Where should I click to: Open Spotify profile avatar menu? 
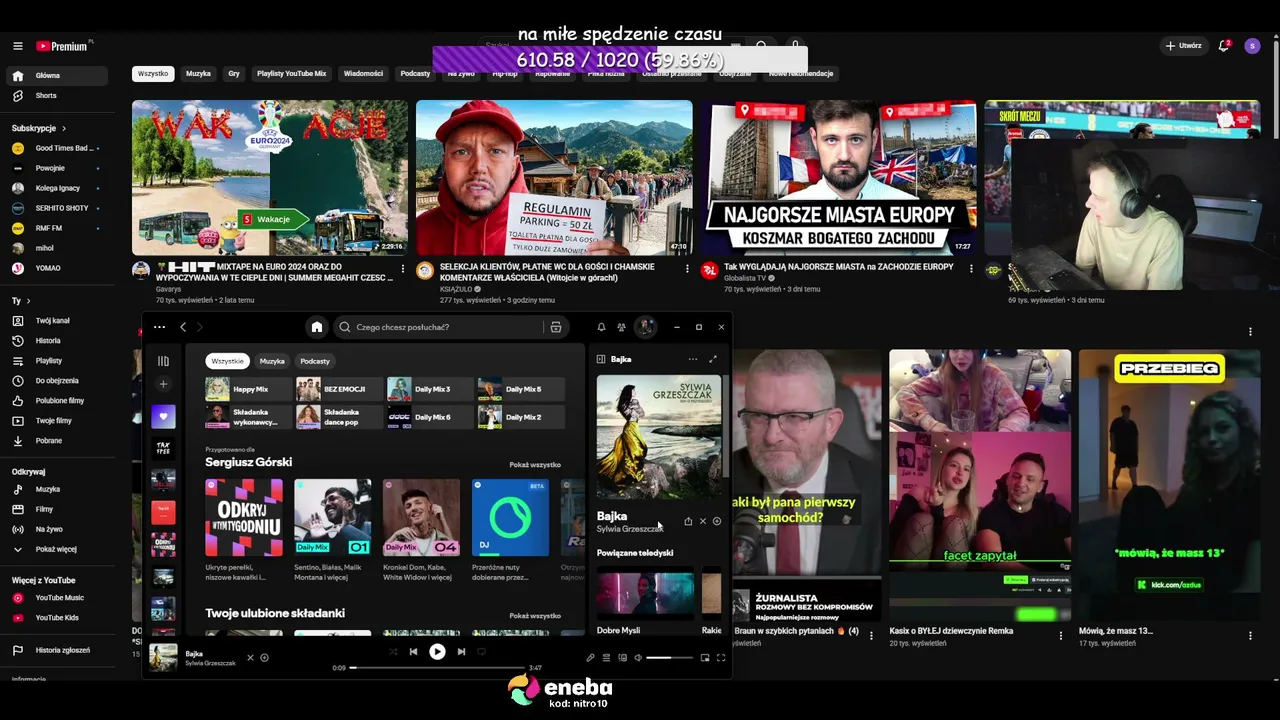point(646,327)
